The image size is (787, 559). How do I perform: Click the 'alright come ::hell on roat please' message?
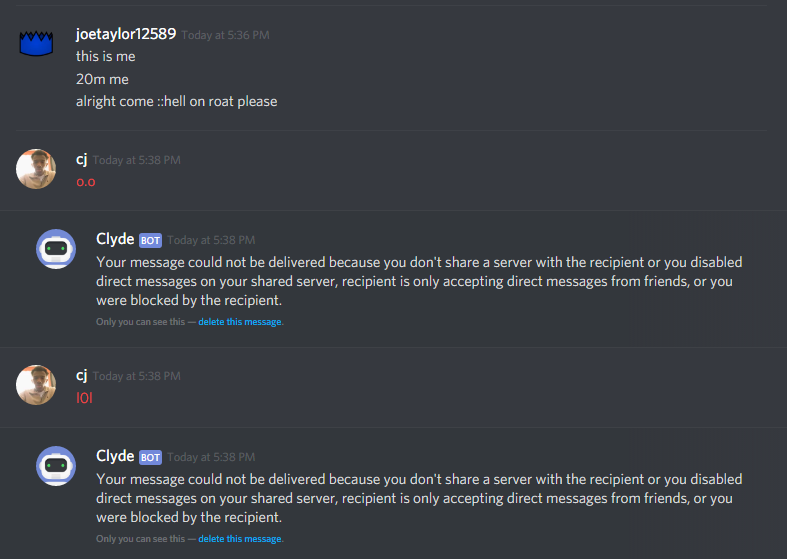tap(177, 102)
